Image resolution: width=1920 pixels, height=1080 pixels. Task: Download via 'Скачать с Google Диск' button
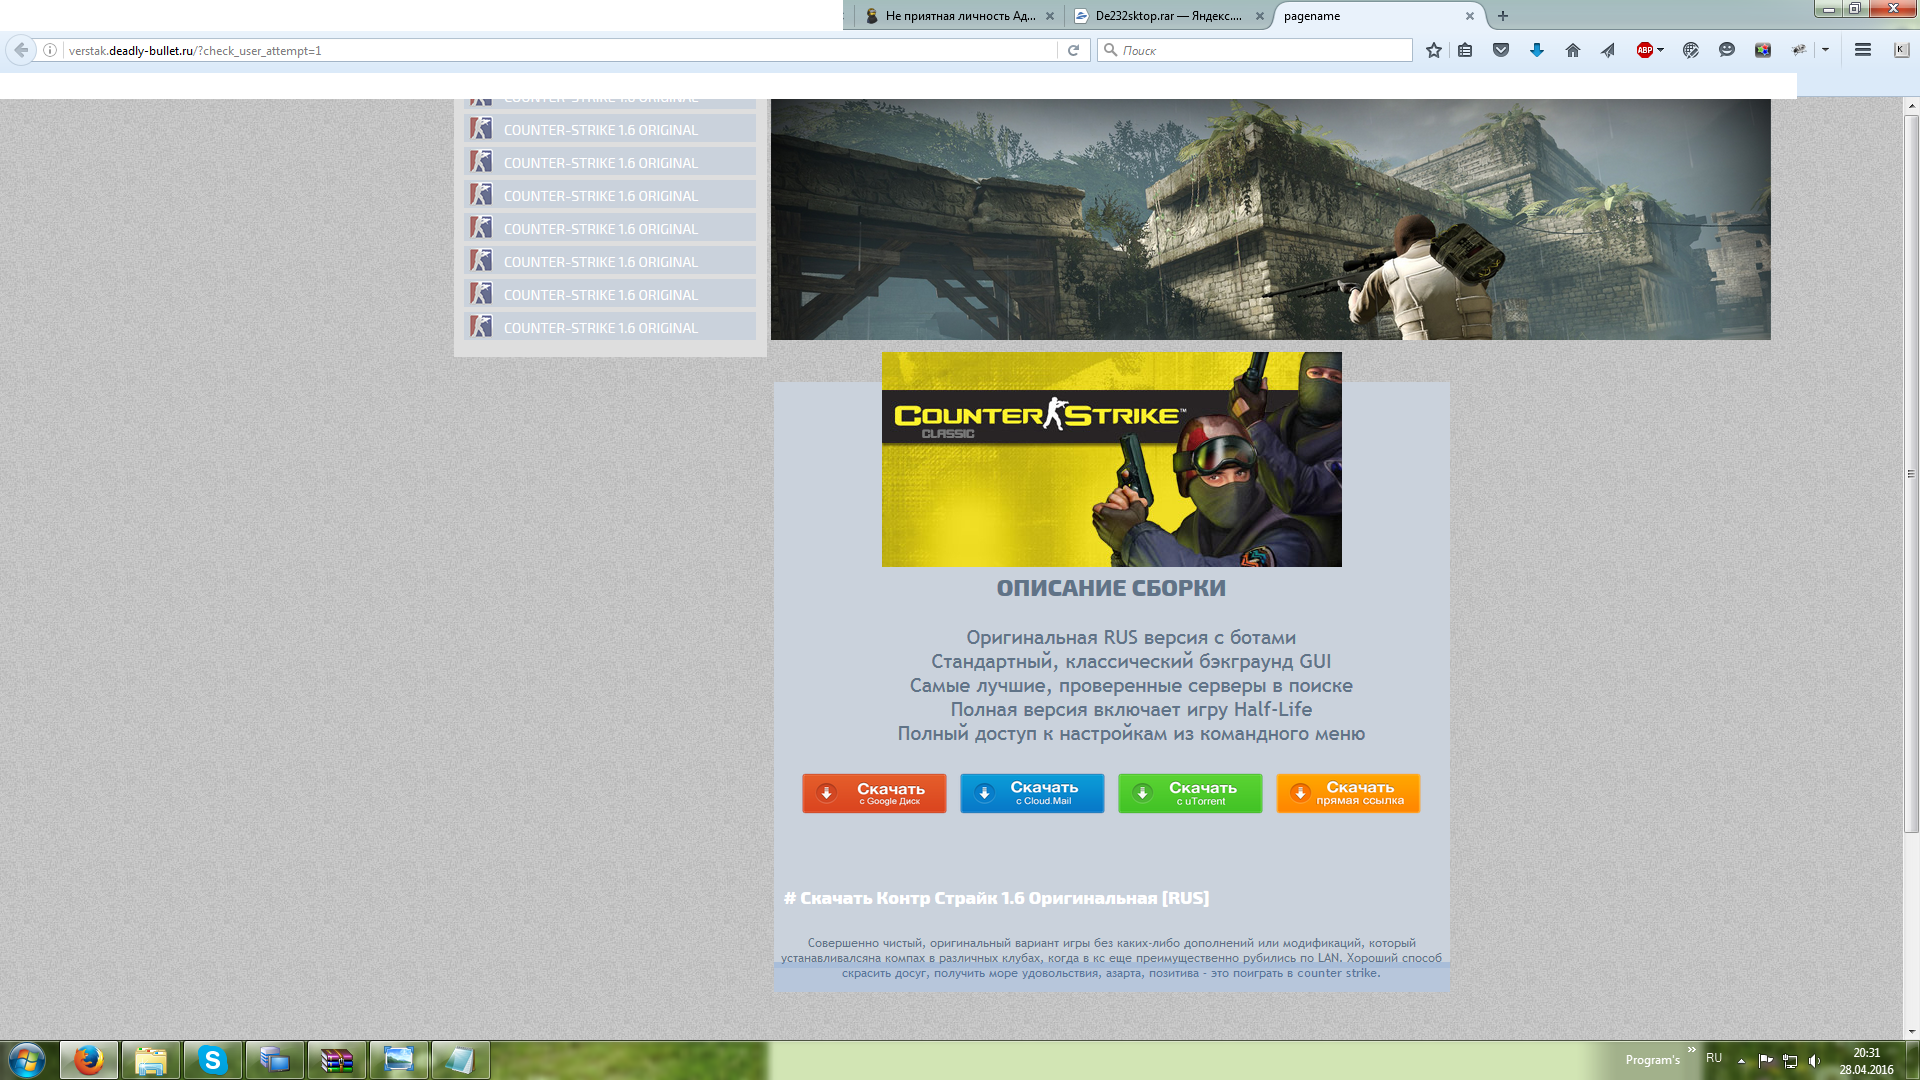pos(874,793)
